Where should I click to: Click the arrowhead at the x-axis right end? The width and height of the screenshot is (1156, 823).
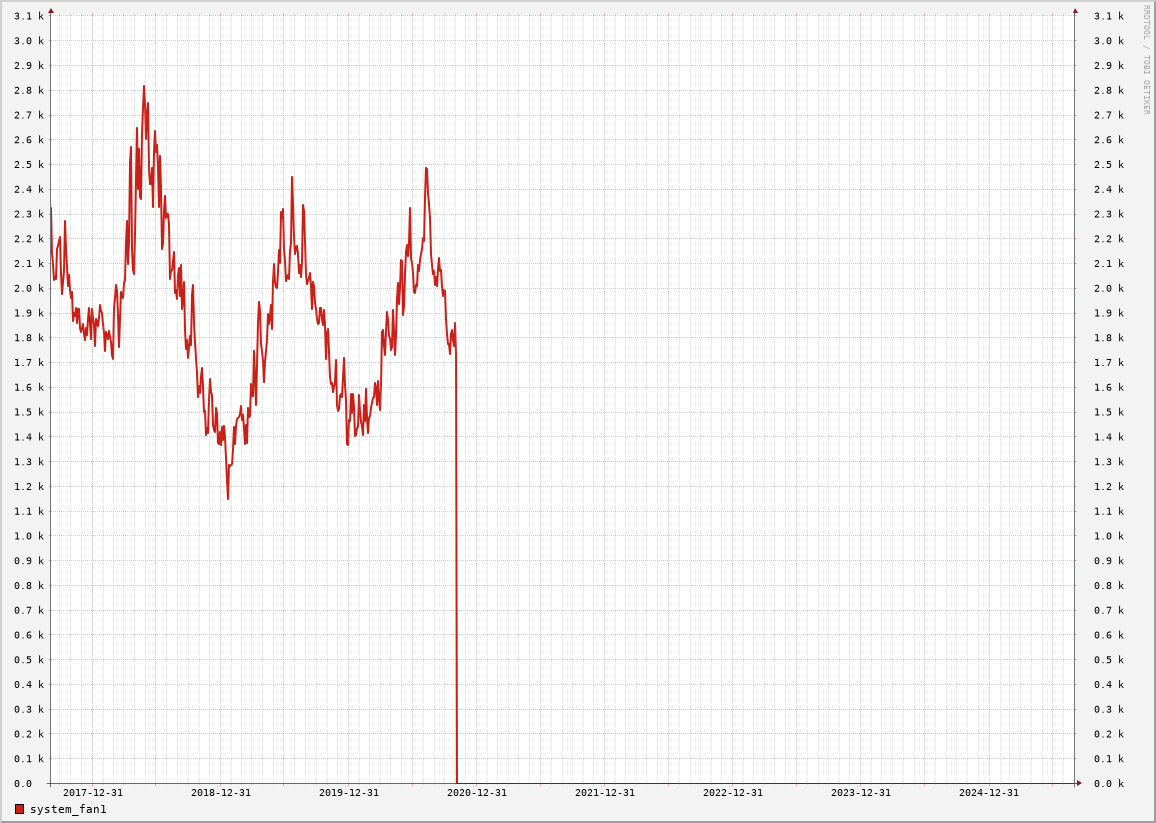(x=1079, y=783)
